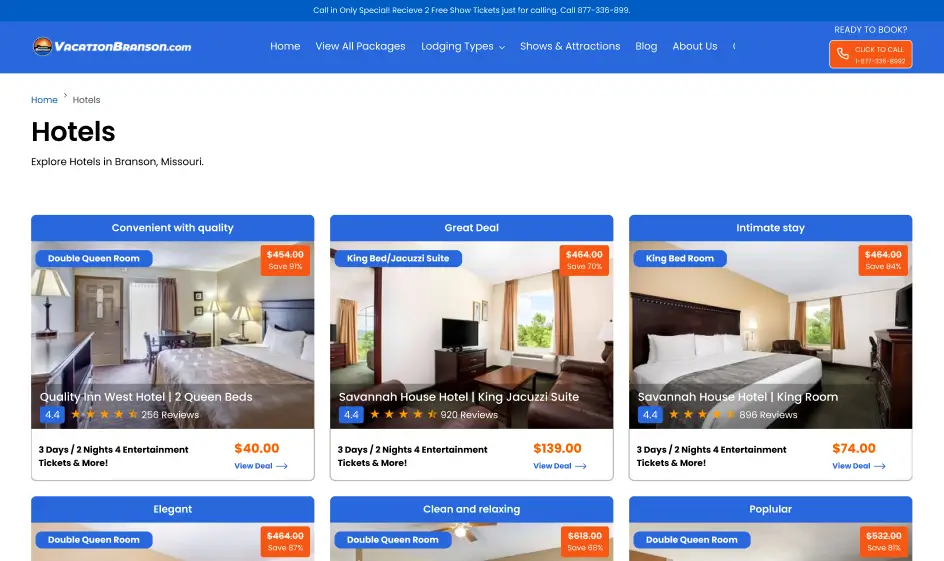Click arrow next to $74.00 View Deal
This screenshot has height=561, width=944.
tap(880, 466)
